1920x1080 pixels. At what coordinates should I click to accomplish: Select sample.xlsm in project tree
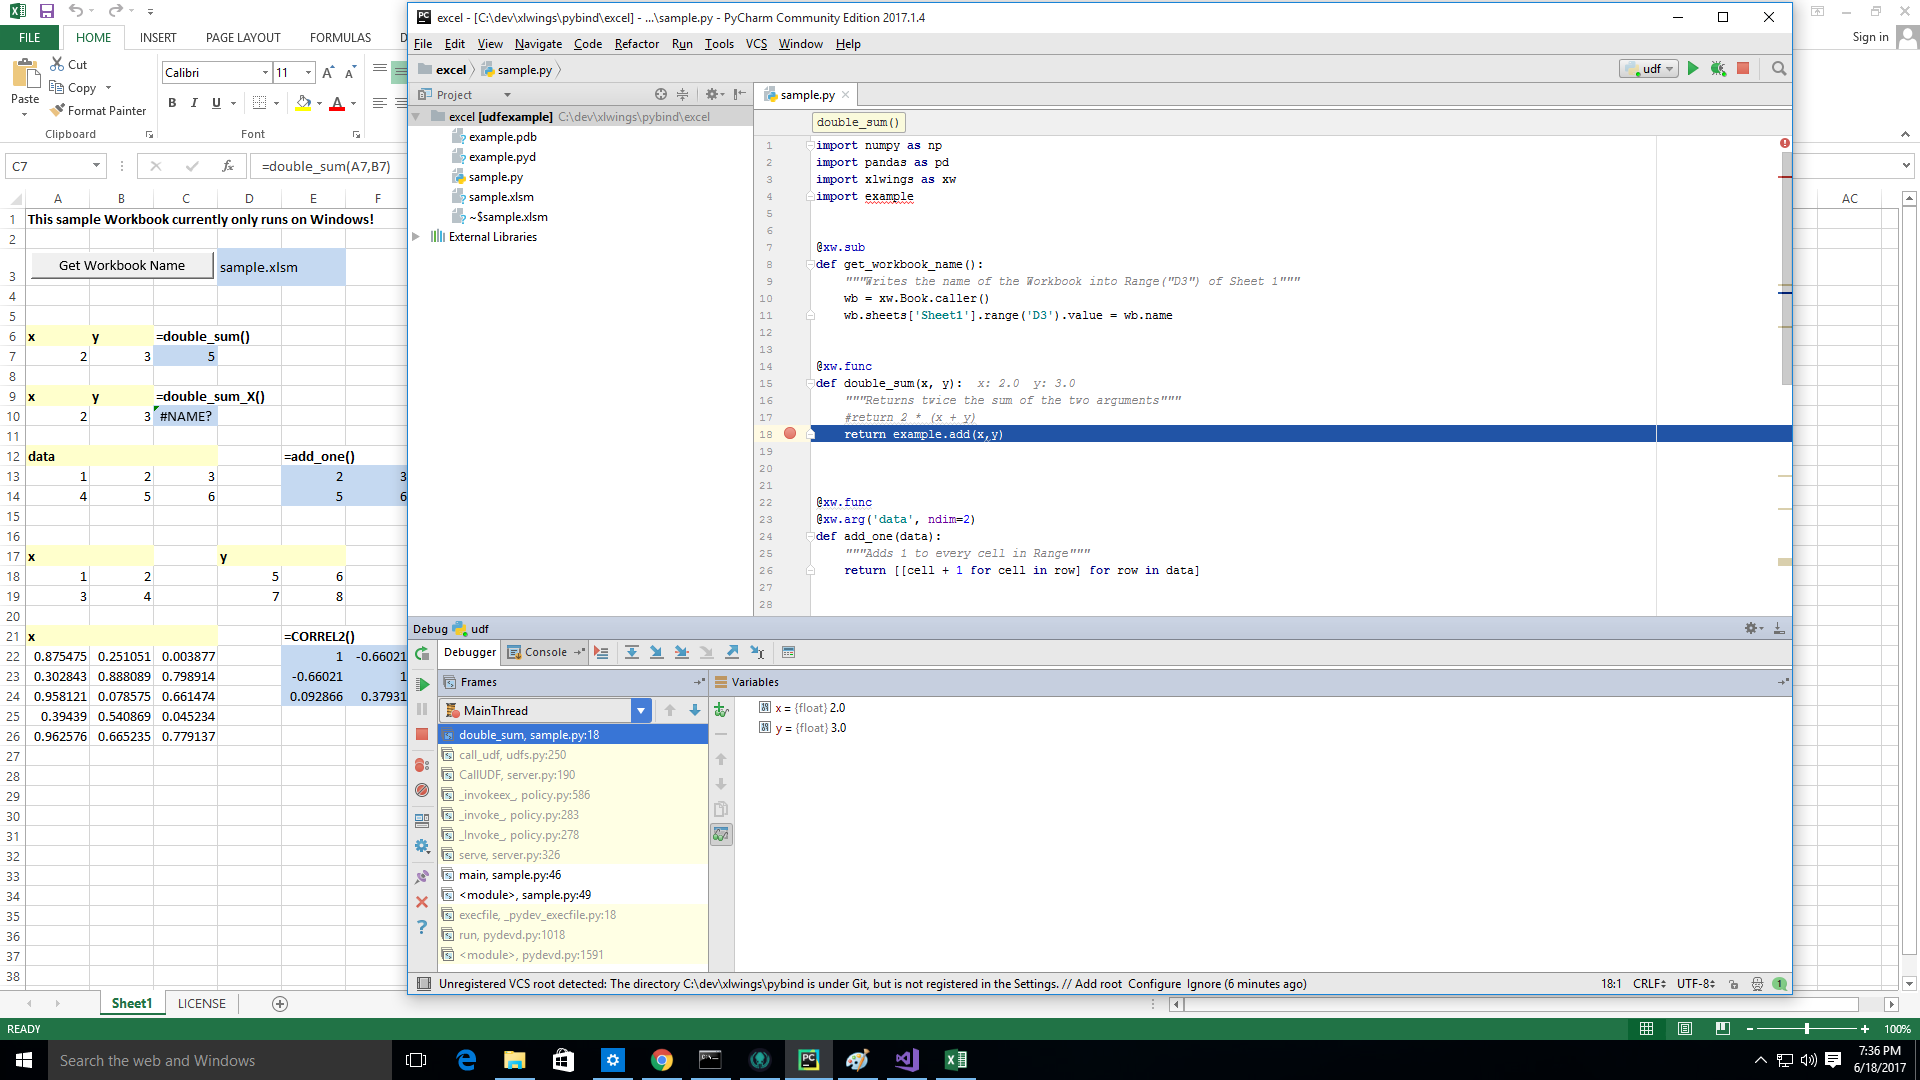pyautogui.click(x=501, y=197)
